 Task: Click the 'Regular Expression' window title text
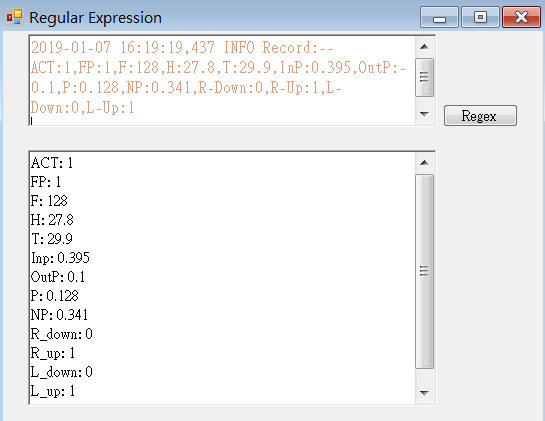[x=95, y=18]
